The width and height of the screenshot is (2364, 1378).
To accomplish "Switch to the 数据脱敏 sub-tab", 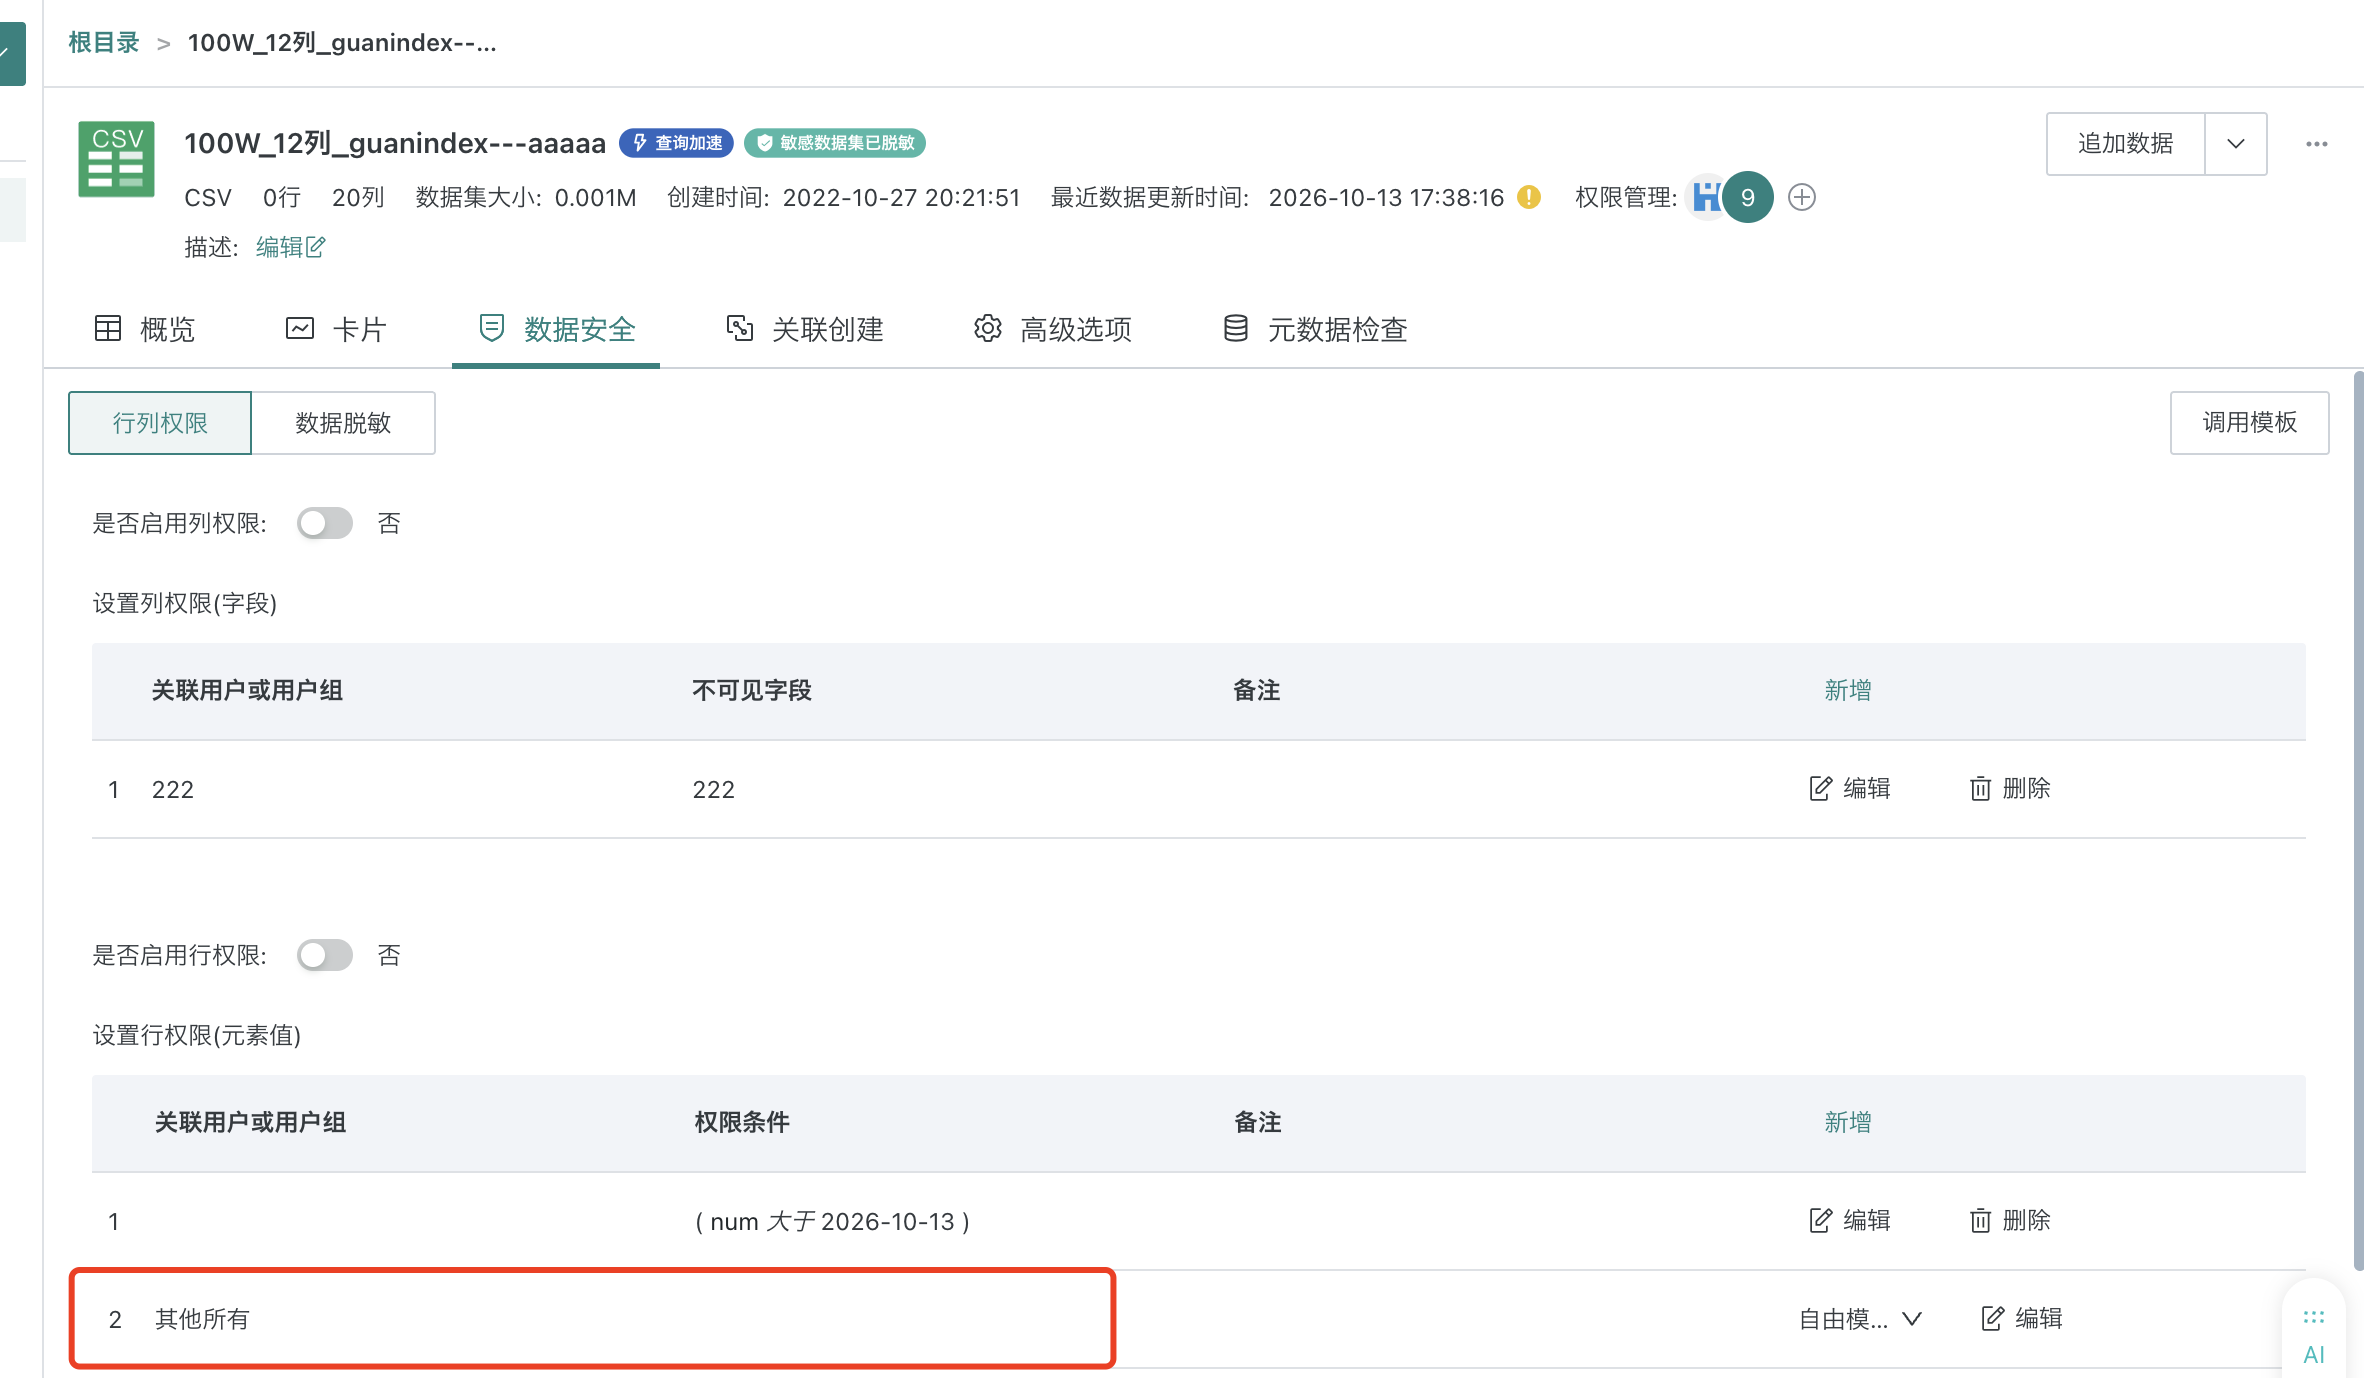I will (343, 423).
